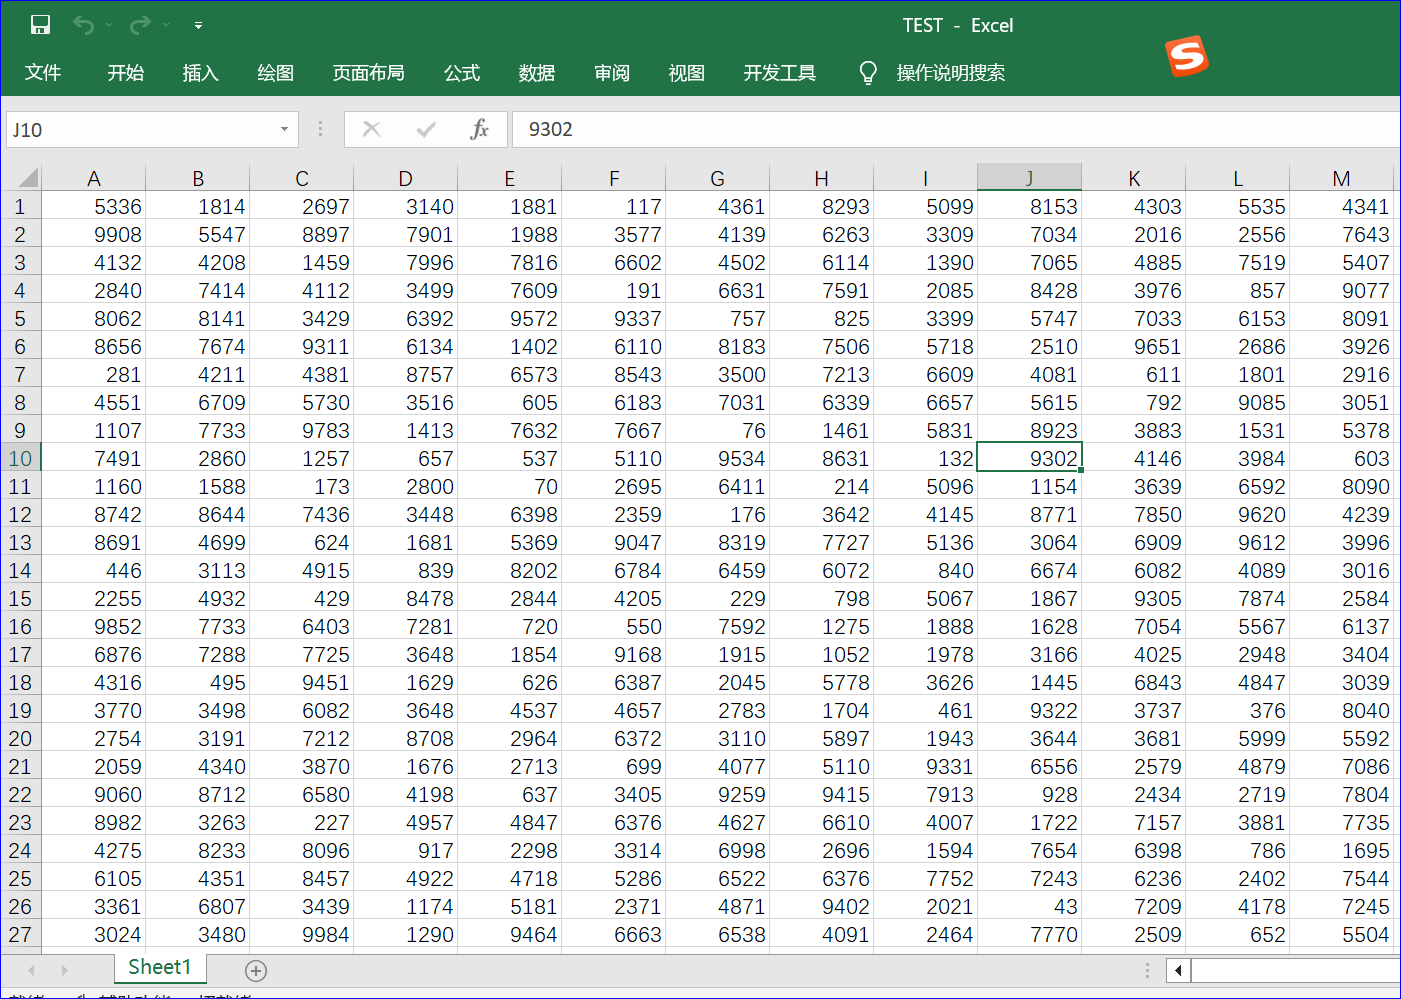1401x999 pixels.
Task: Click cell C27 containing 9984
Action: [302, 934]
